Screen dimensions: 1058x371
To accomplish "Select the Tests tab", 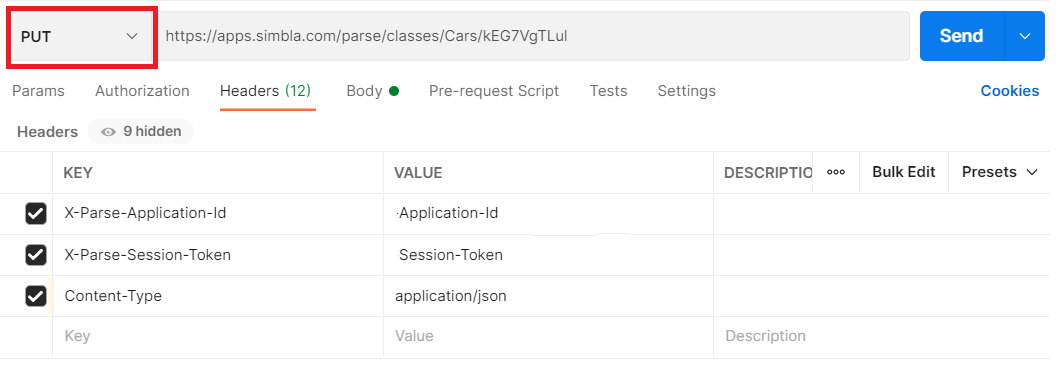I will tap(609, 91).
